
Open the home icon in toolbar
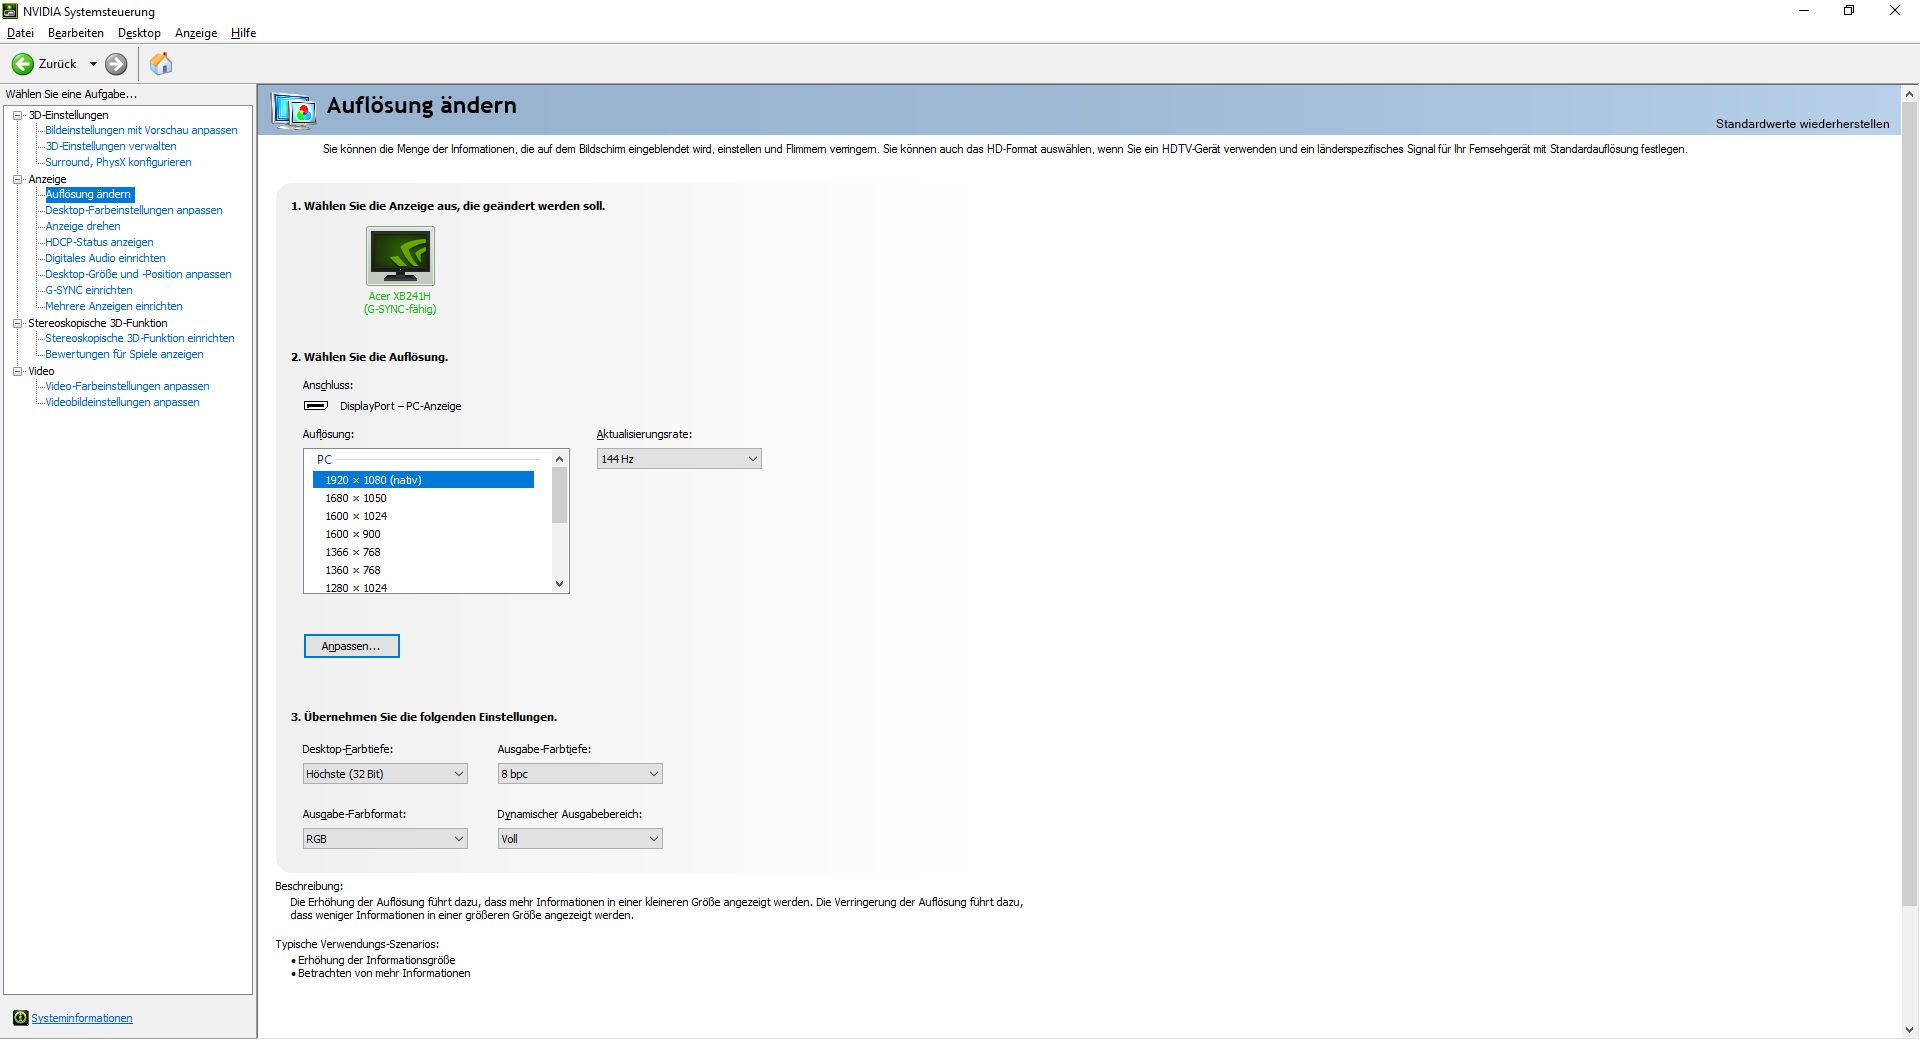[161, 64]
